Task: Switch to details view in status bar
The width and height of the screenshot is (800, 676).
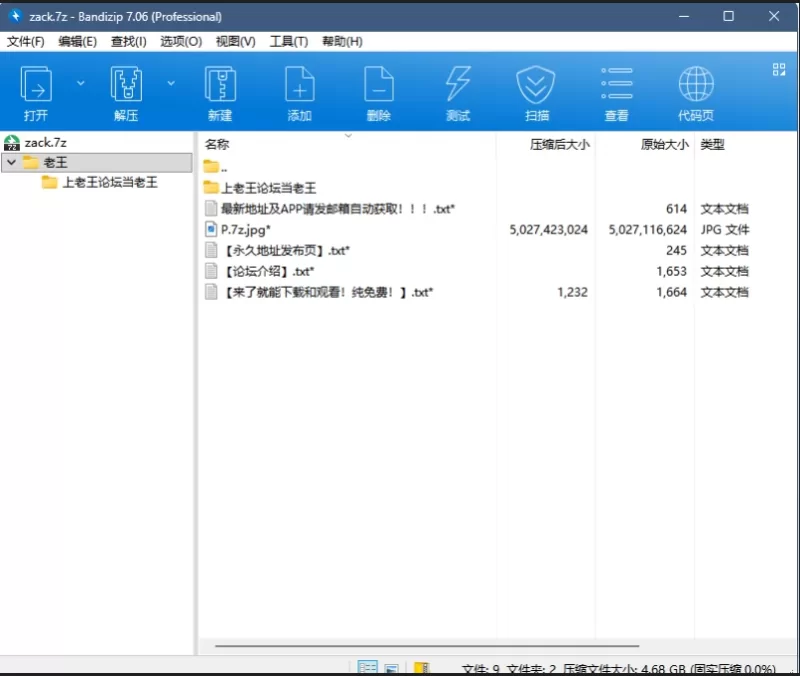Action: pyautogui.click(x=367, y=667)
